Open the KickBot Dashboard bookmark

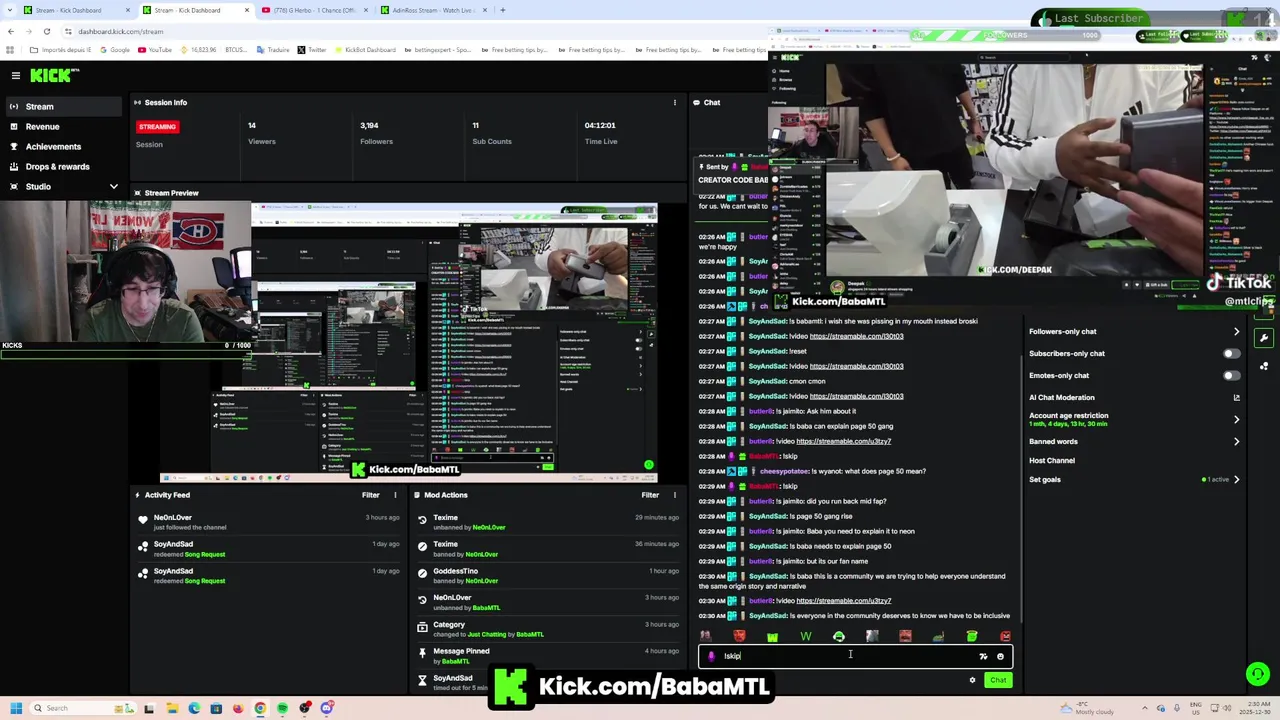pos(365,50)
